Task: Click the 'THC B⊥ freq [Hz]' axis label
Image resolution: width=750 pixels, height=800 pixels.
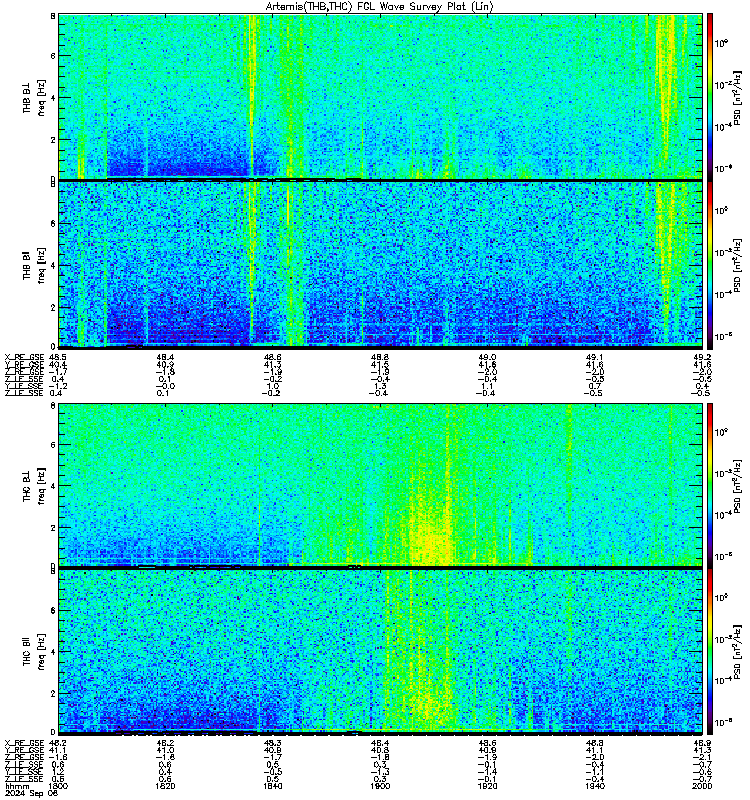Action: coord(34,486)
